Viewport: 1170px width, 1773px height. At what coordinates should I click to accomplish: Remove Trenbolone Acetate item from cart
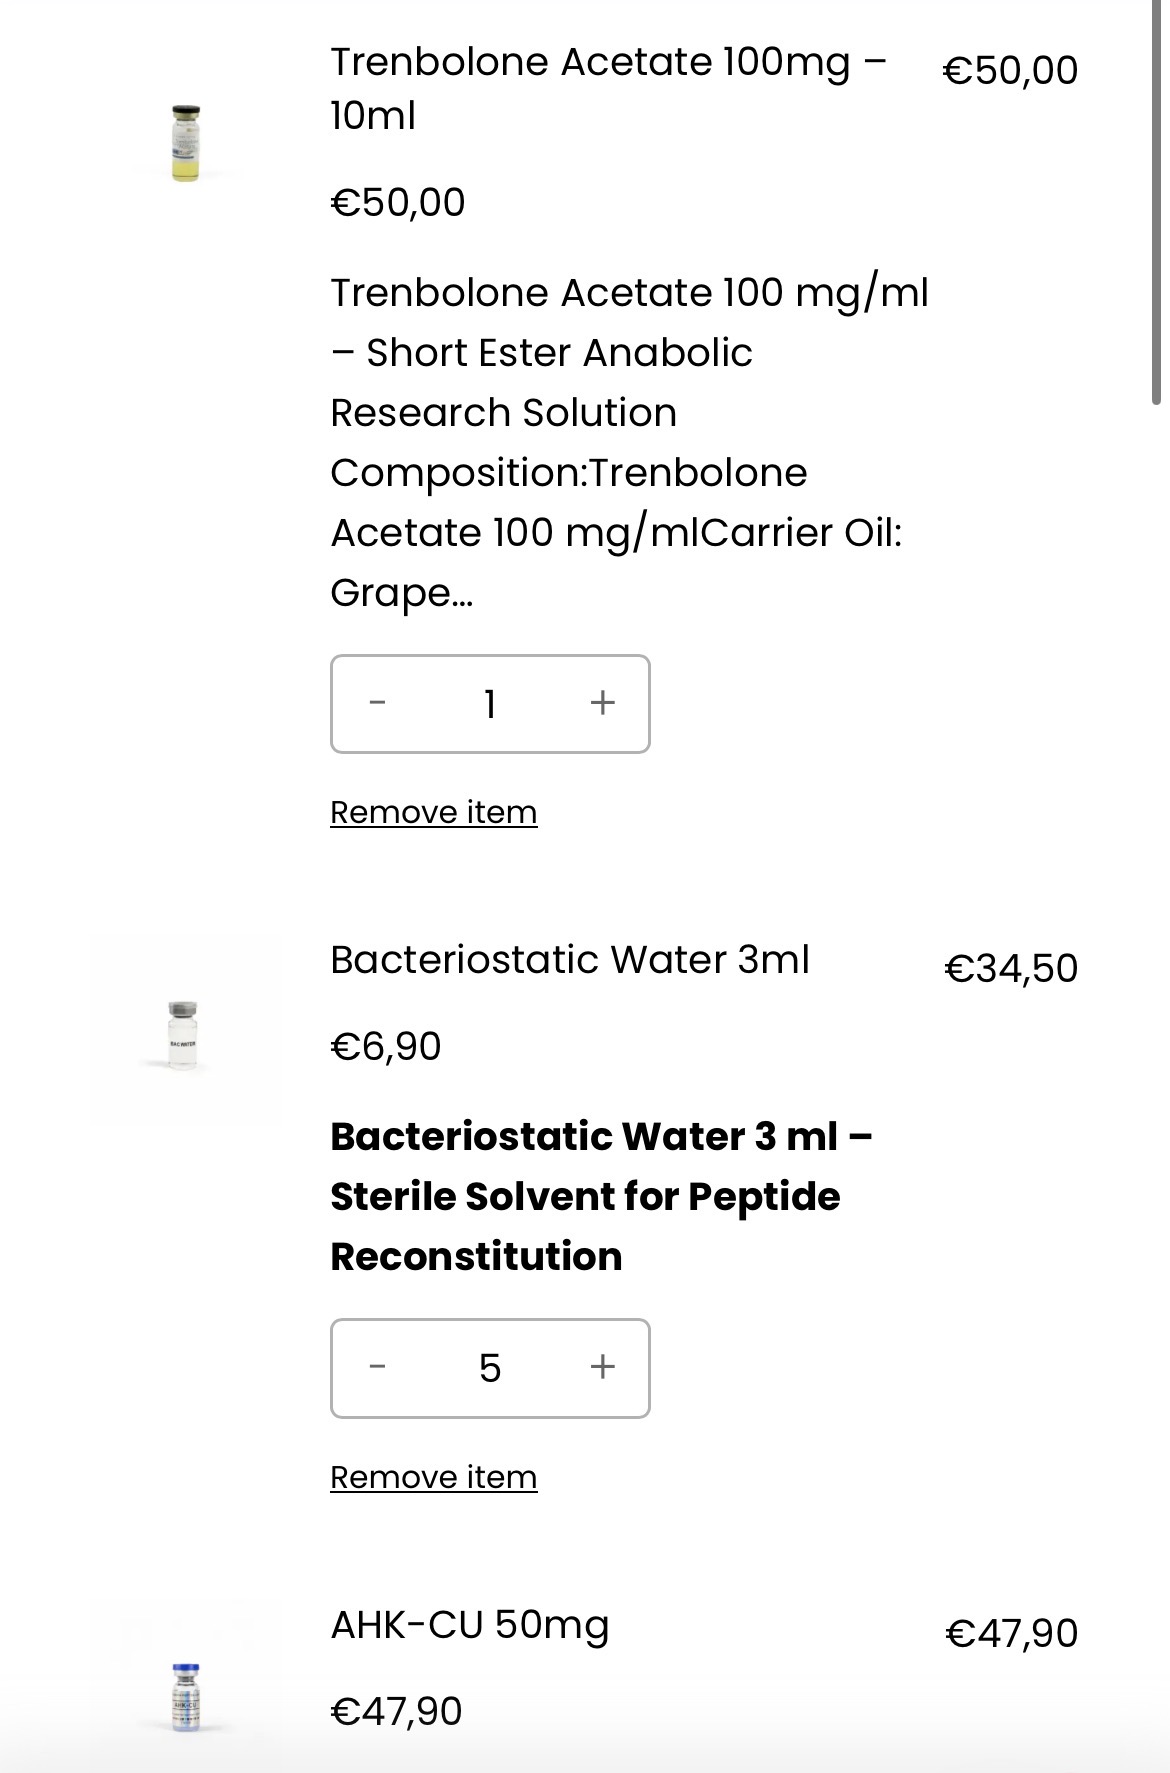[x=433, y=812]
